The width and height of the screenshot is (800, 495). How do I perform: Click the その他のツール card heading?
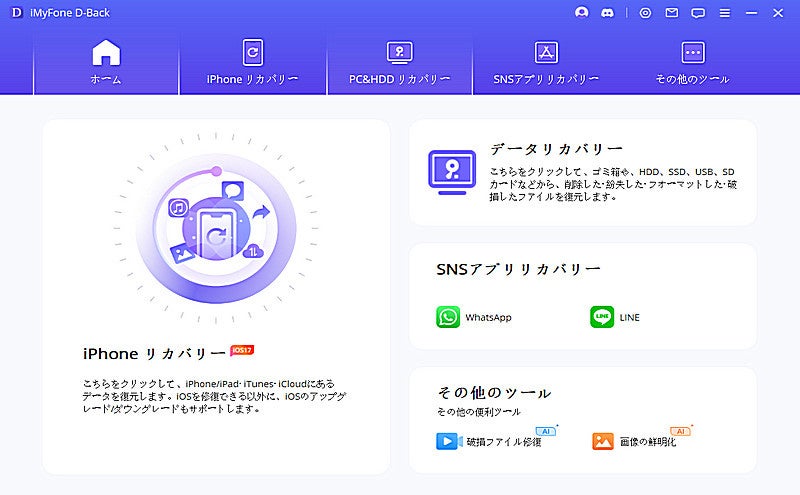494,393
